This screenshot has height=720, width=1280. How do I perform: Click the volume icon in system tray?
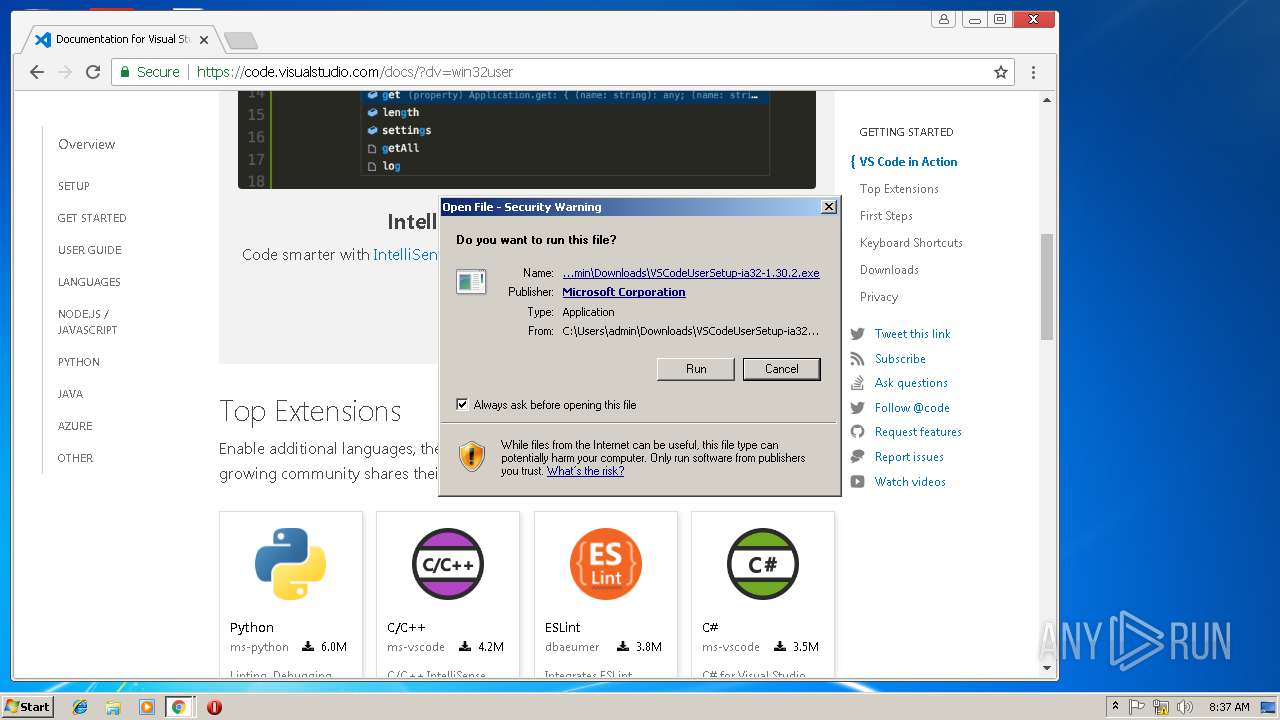point(1185,707)
